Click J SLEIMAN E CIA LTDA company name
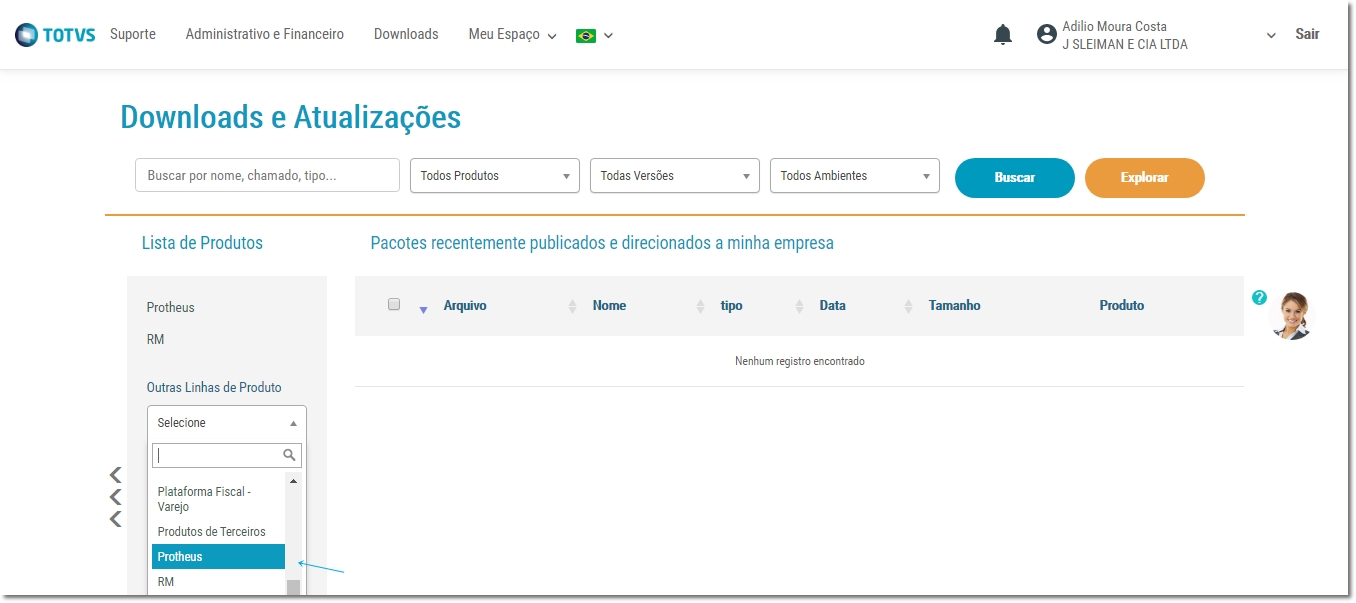The width and height of the screenshot is (1356, 603). pos(1125,44)
